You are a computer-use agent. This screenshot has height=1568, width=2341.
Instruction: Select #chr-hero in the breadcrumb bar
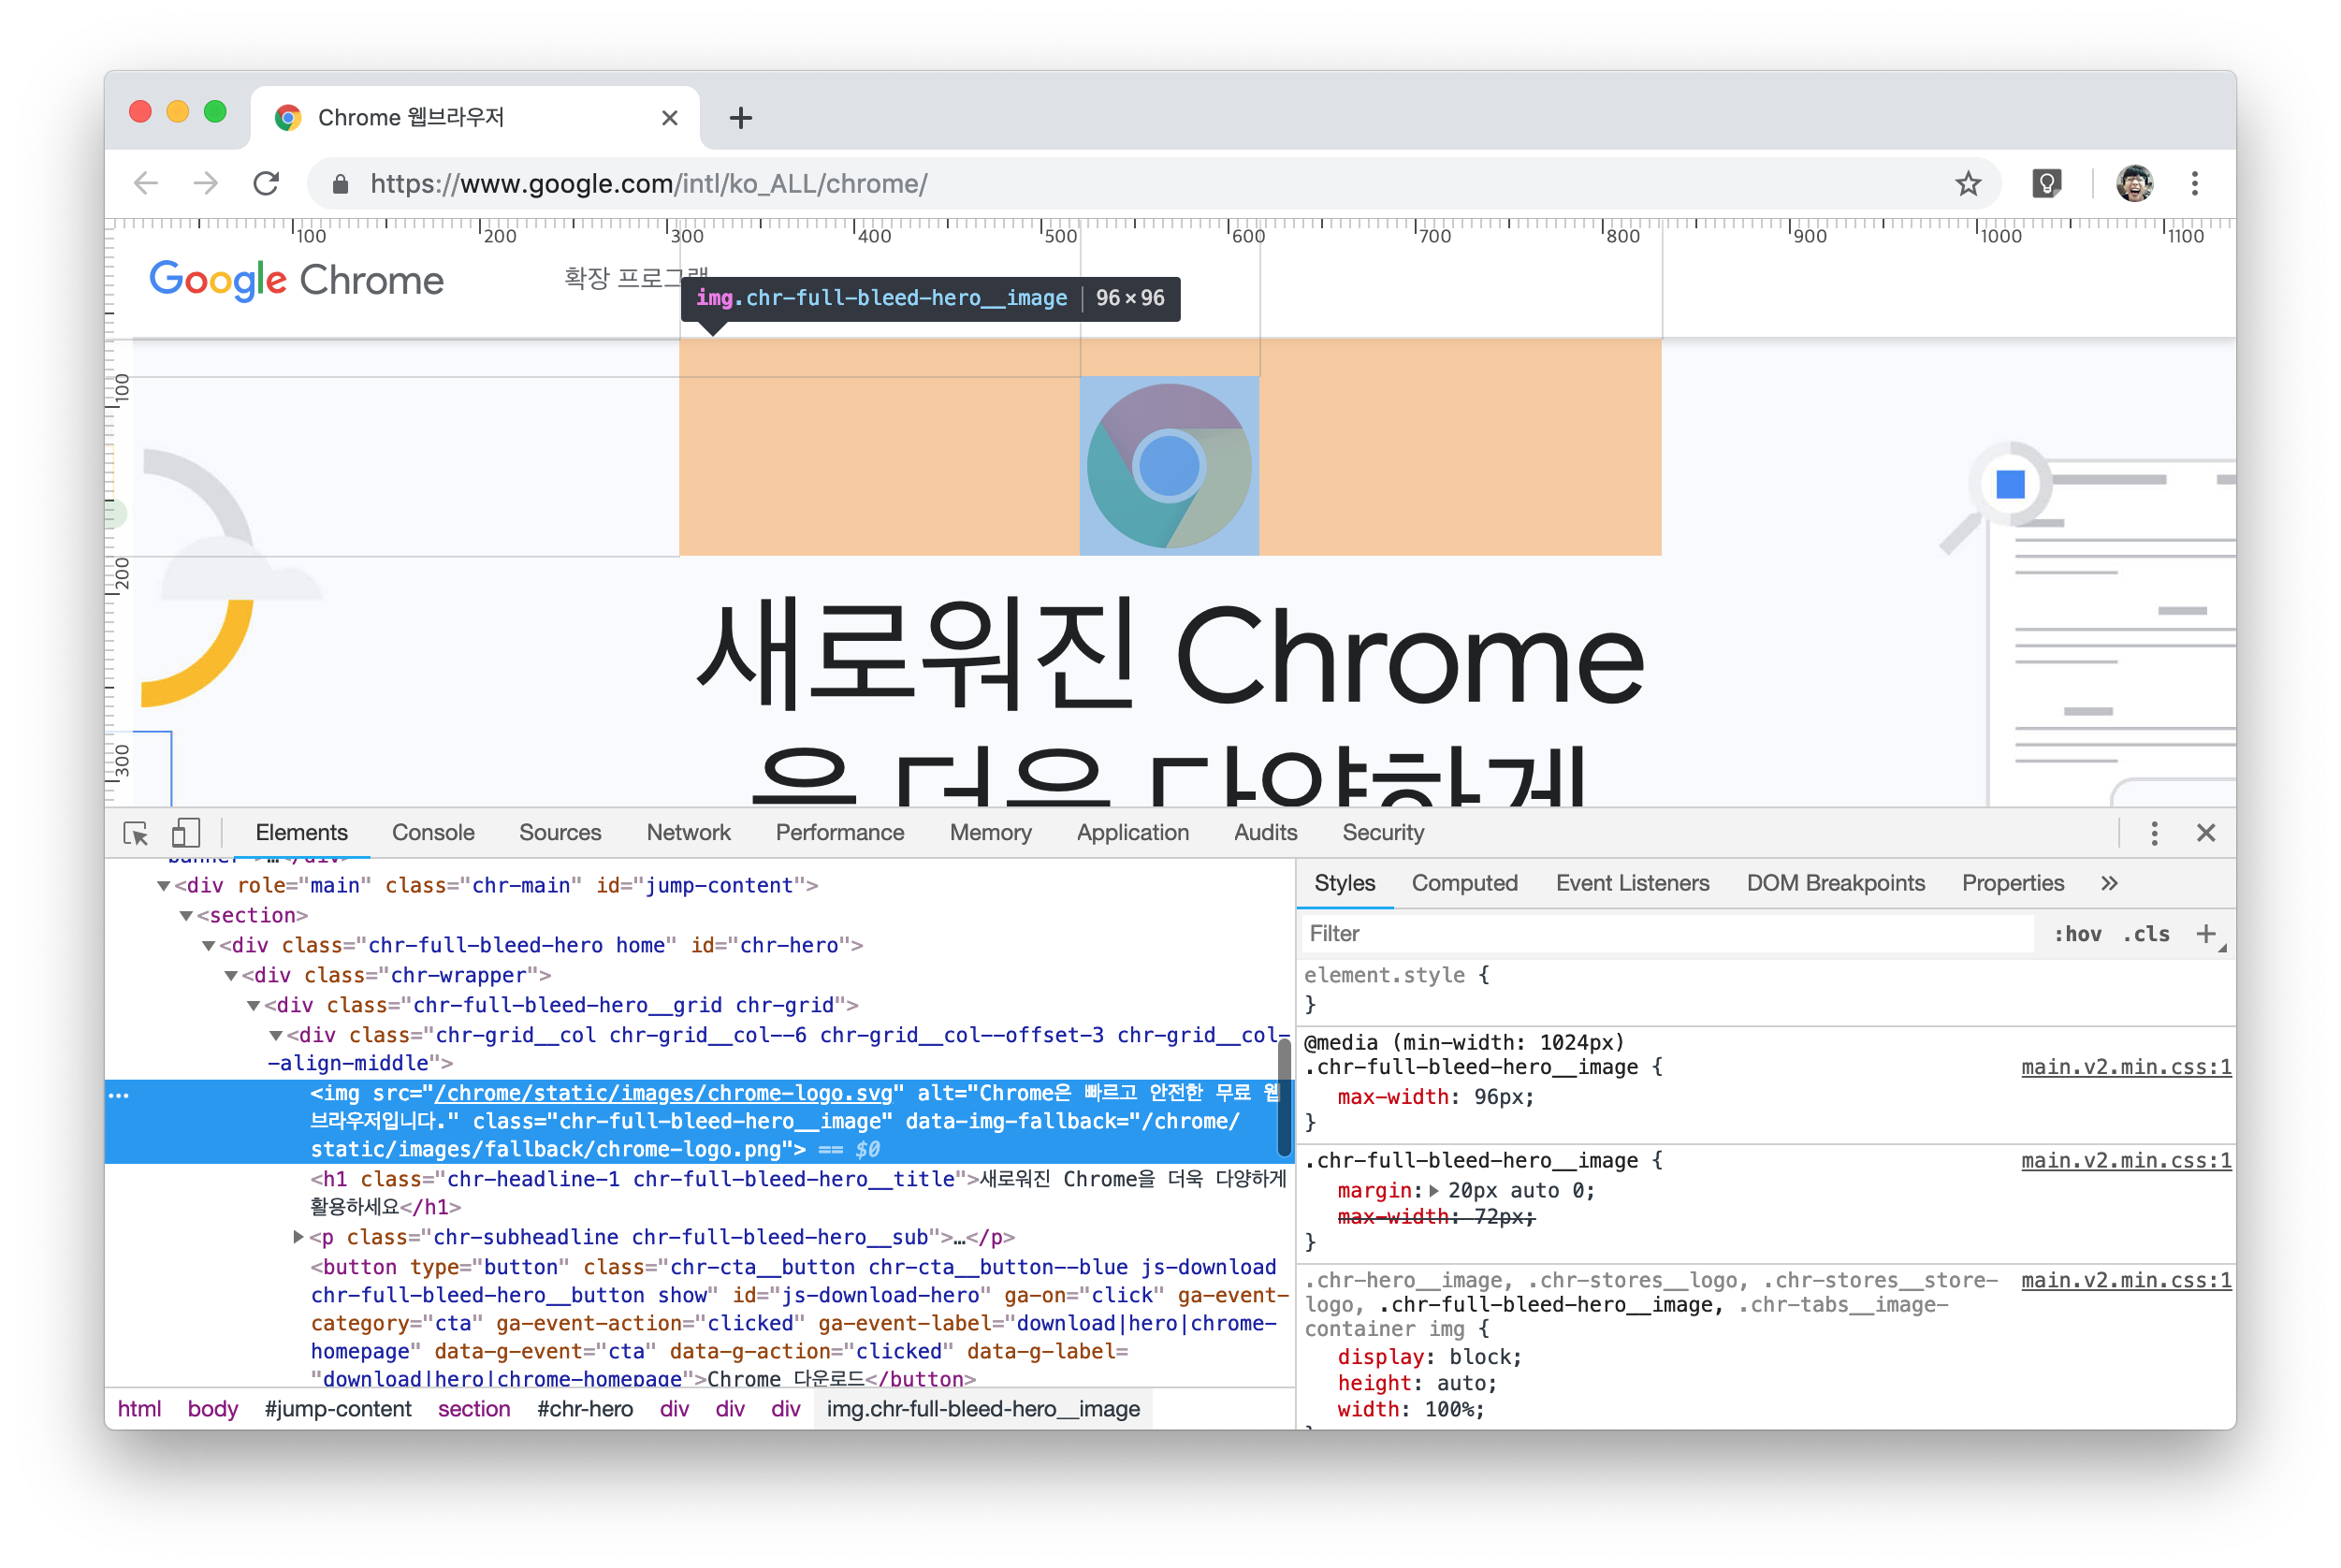[585, 1409]
